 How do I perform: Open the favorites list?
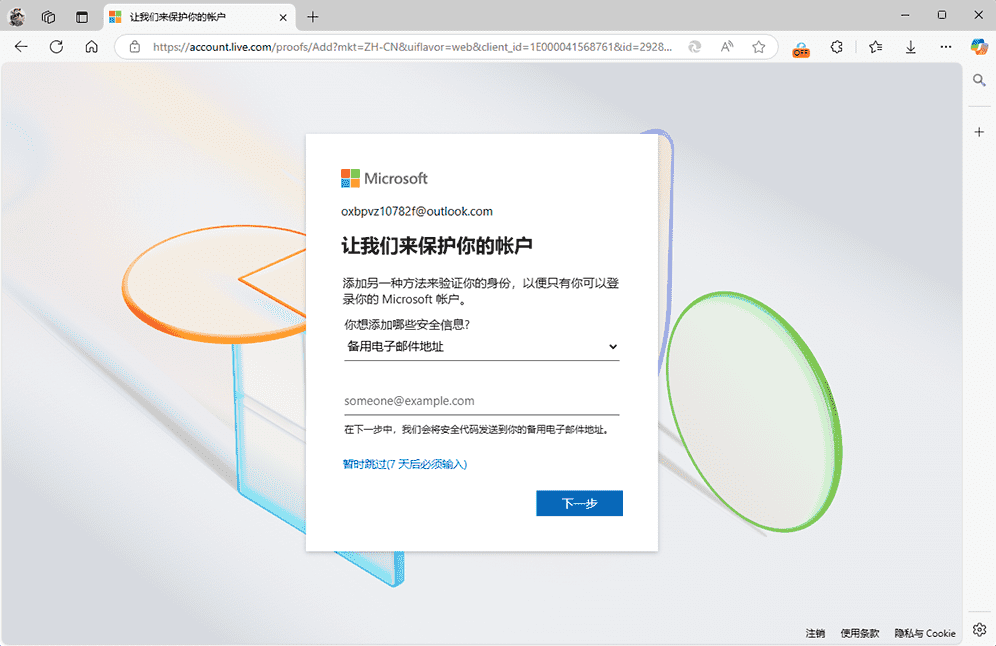pyautogui.click(x=875, y=46)
